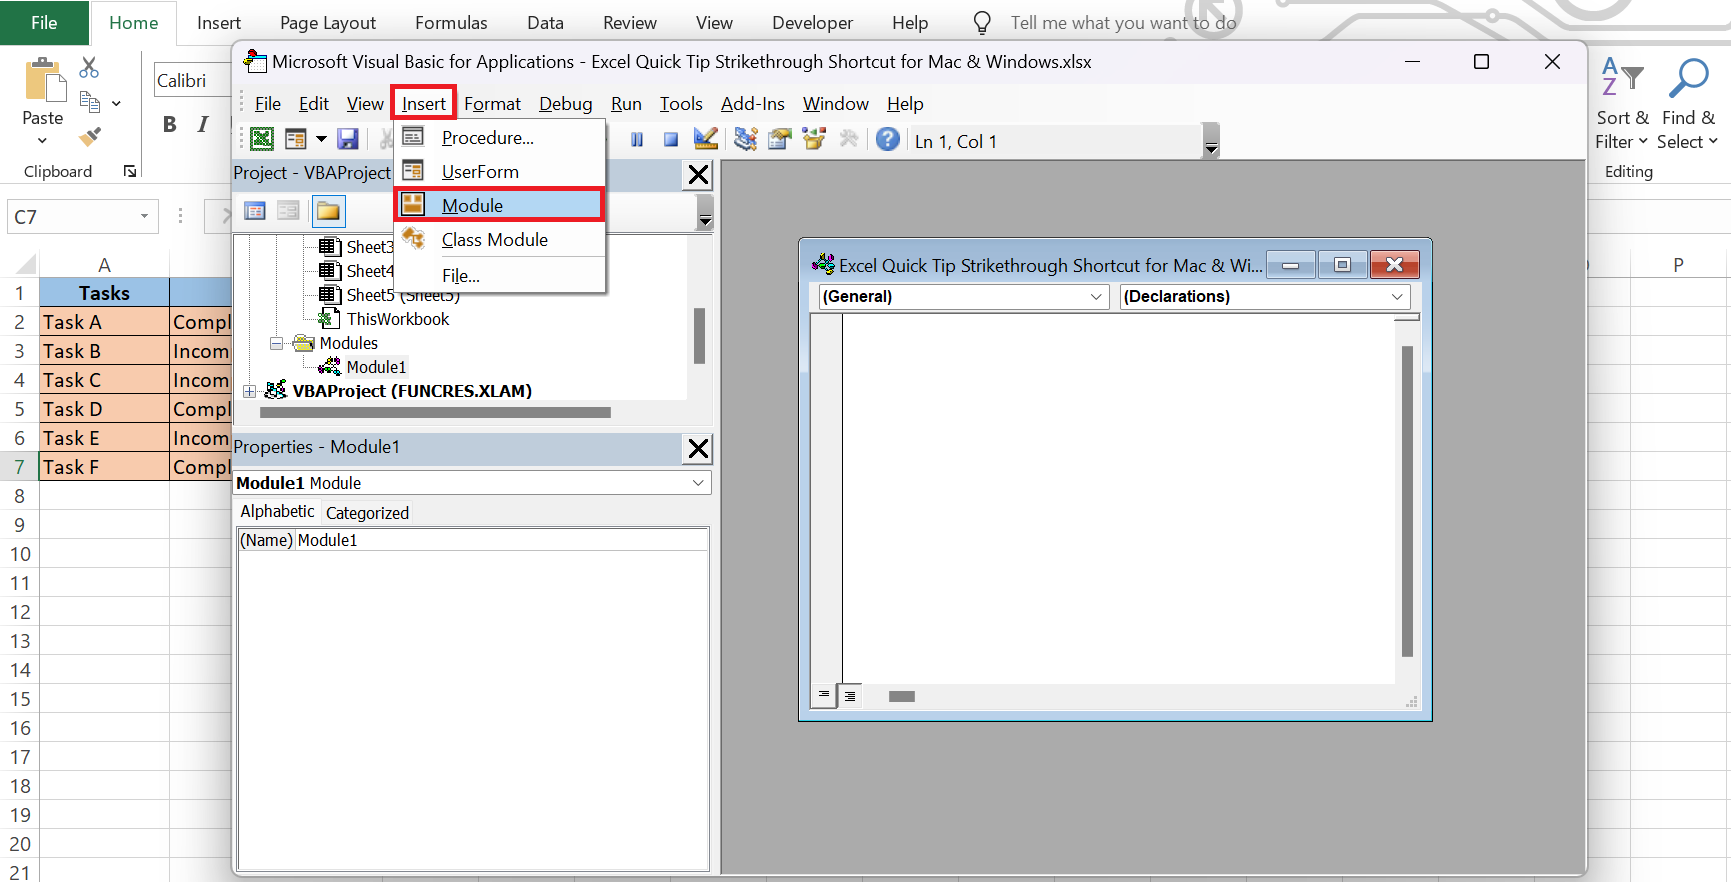Toggle Italic formatting in Excel ribbon
This screenshot has height=882, width=1731.
(203, 124)
